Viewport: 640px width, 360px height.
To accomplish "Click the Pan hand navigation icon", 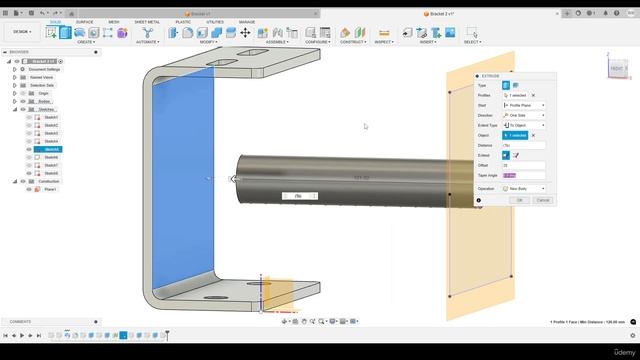I will pos(304,322).
